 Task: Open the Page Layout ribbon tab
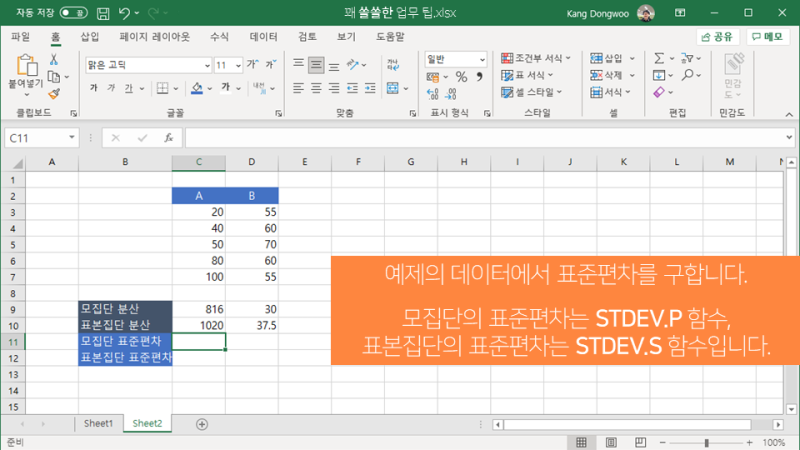pyautogui.click(x=154, y=37)
